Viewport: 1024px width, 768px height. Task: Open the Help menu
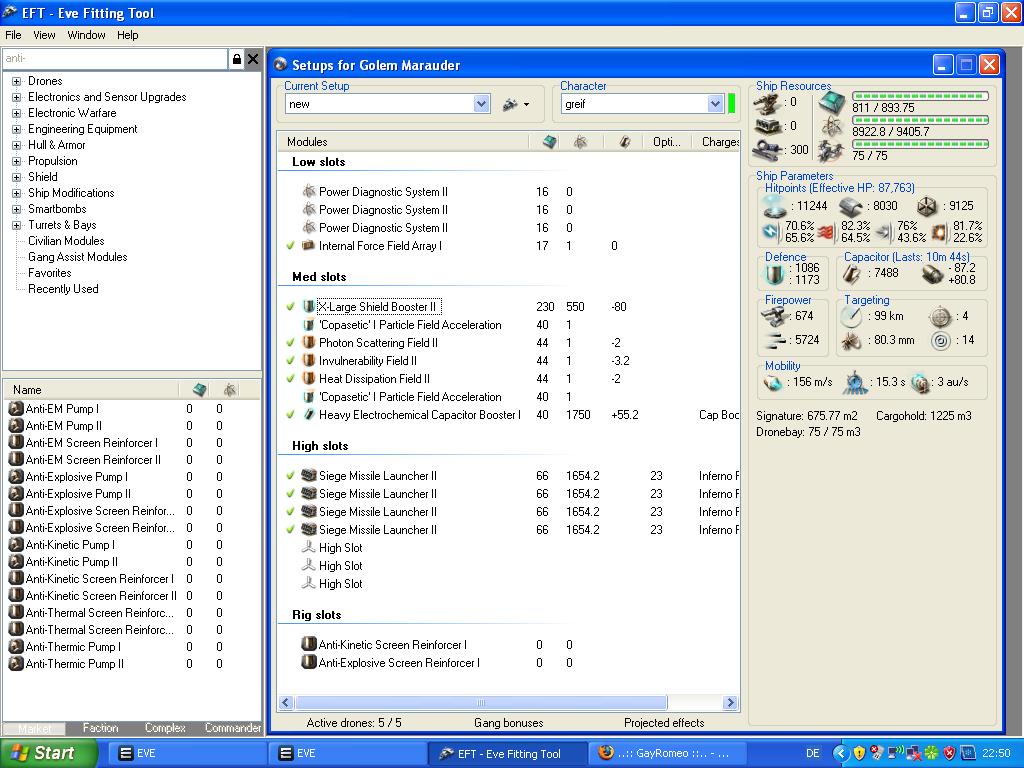coord(128,35)
